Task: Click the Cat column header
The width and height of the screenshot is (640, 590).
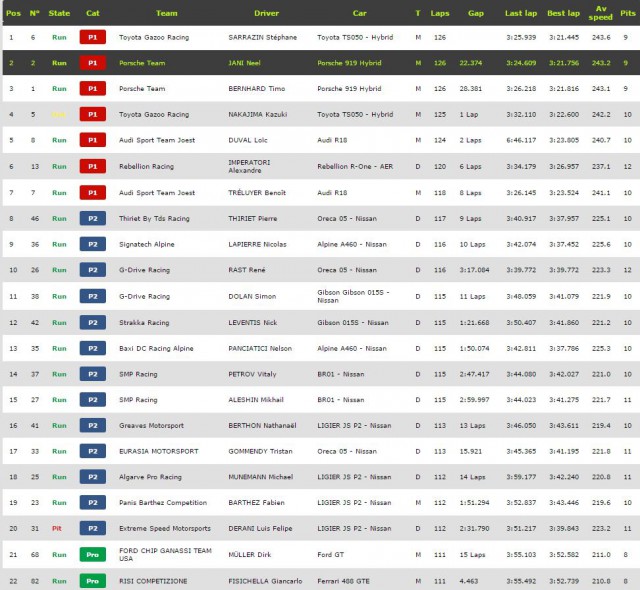Action: (x=93, y=13)
